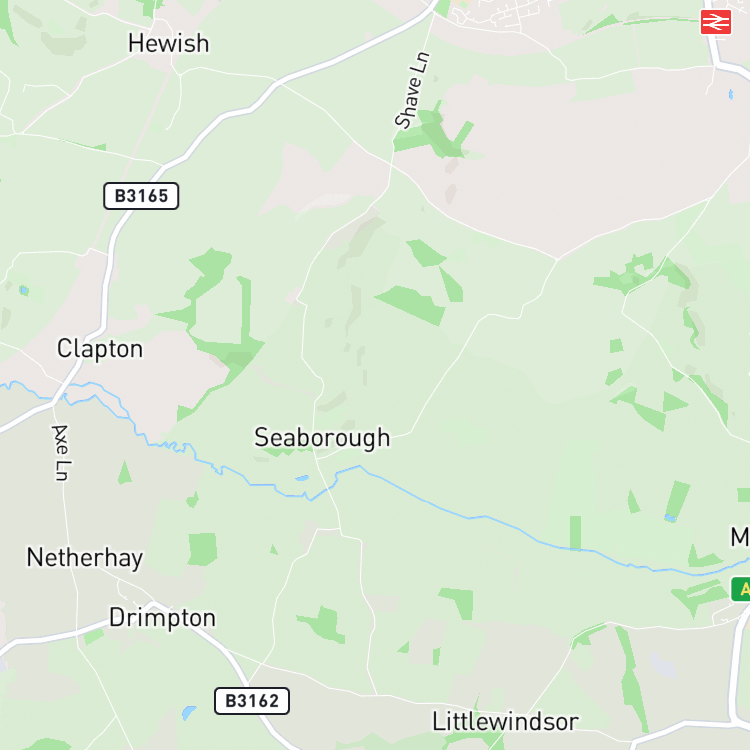Click the partial M place label
Image resolution: width=750 pixels, height=750 pixels.
tap(739, 537)
